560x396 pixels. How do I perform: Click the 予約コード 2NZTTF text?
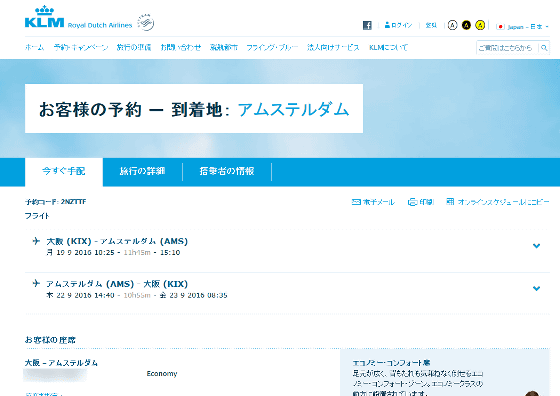coord(55,202)
